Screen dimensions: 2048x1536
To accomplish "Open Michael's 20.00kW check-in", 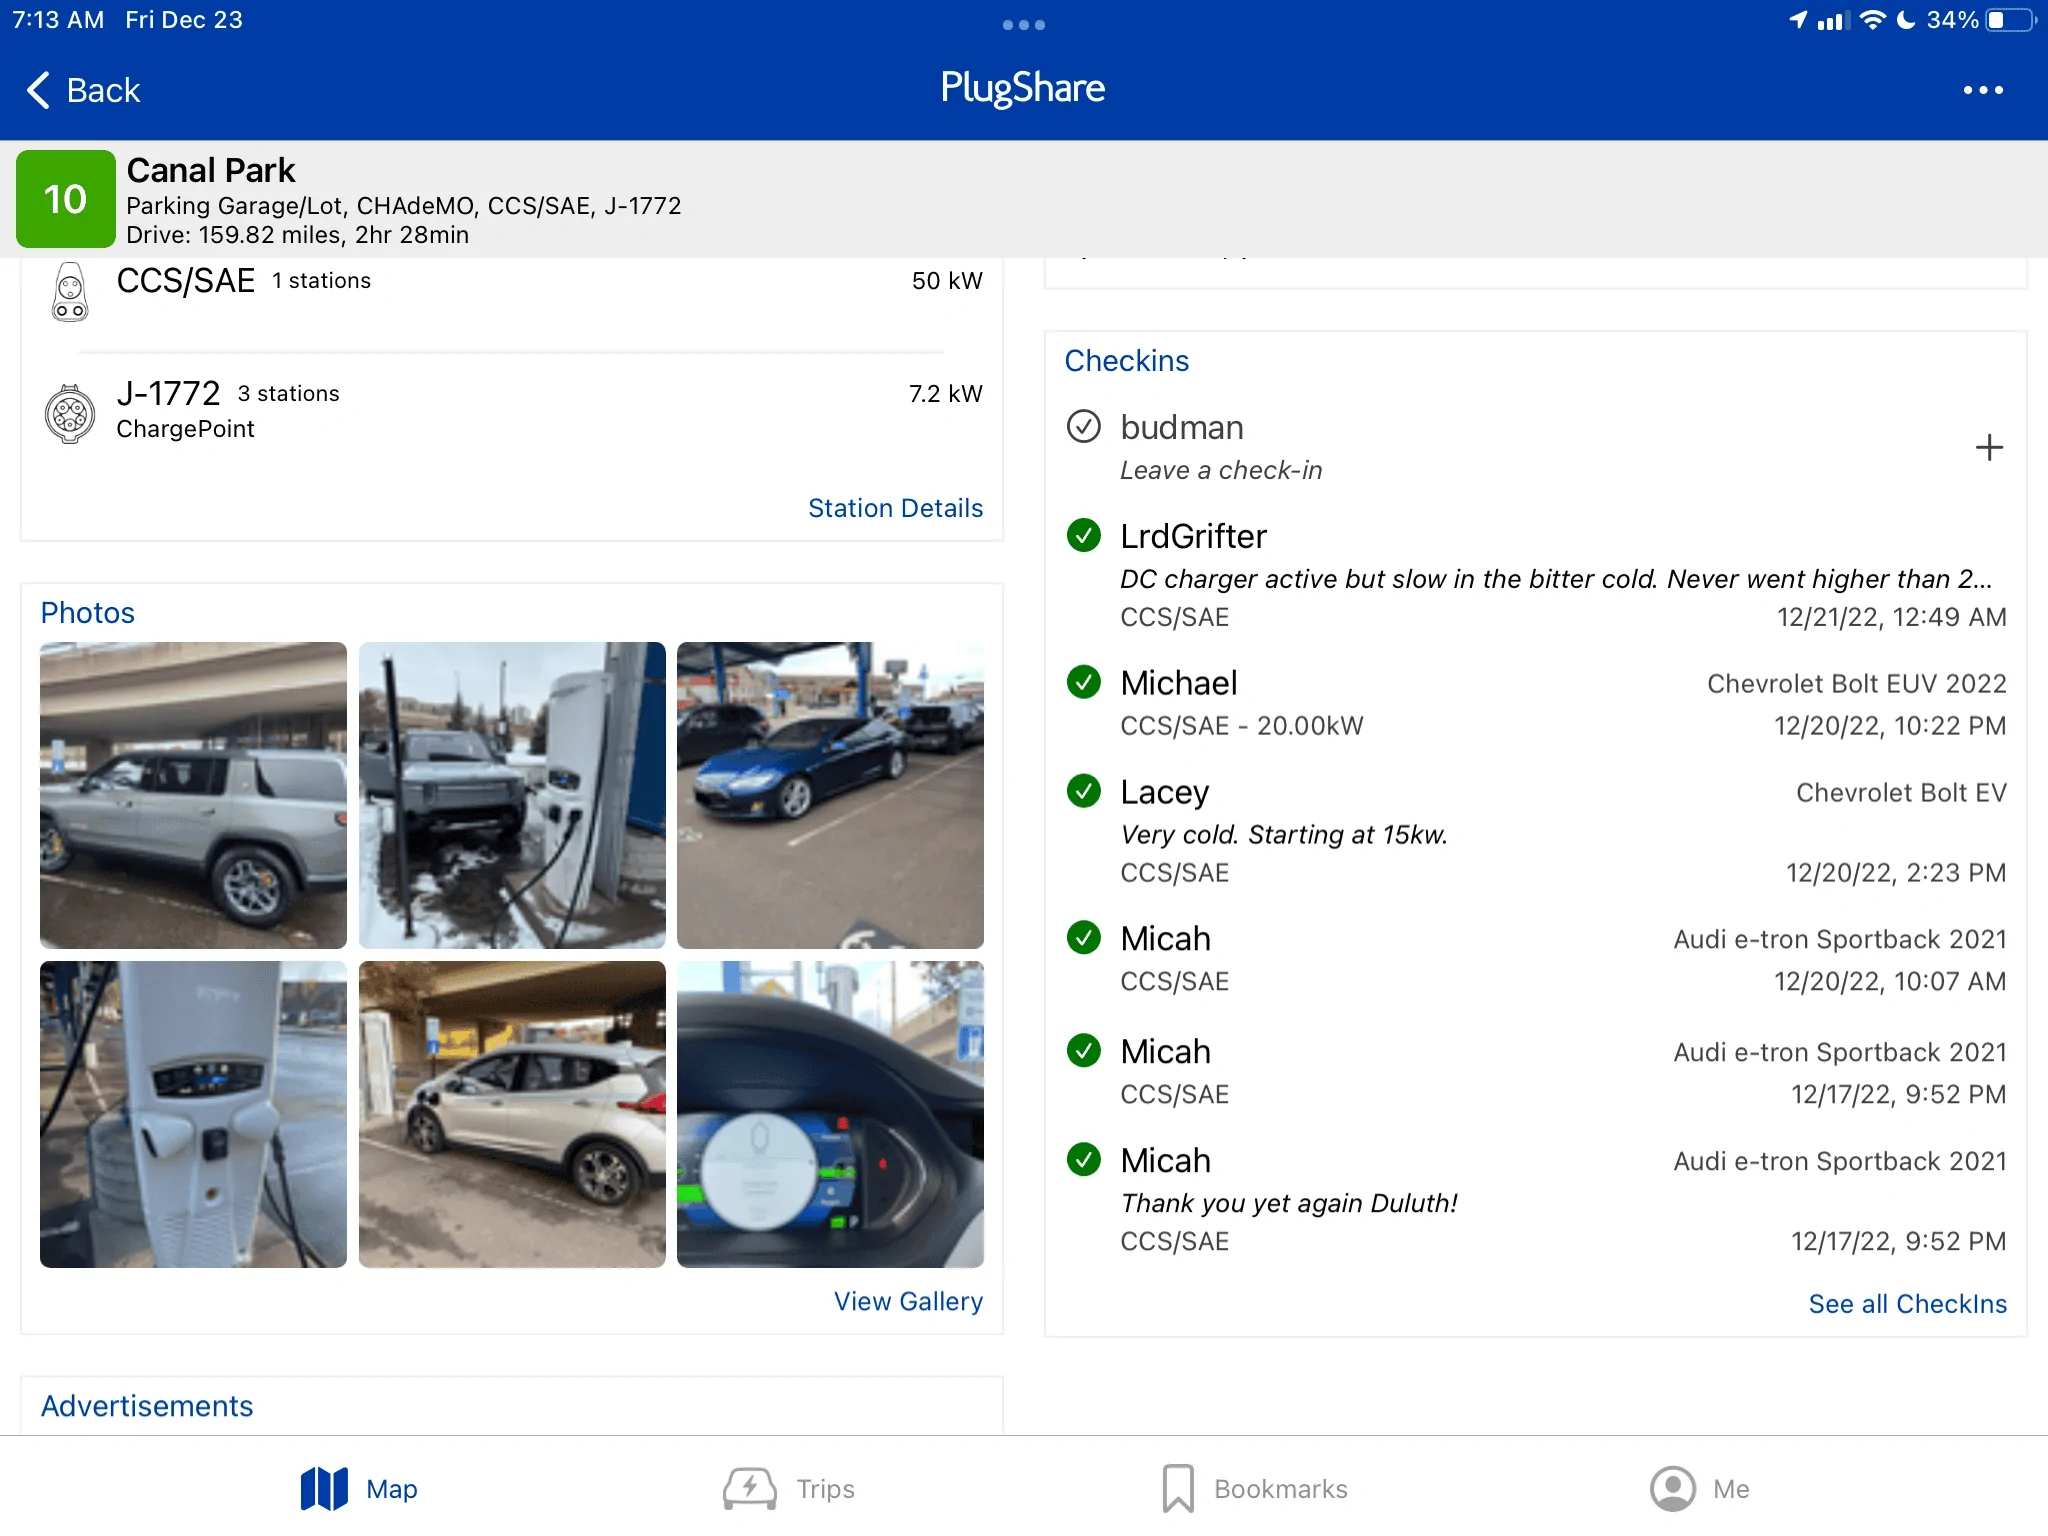I will coord(1536,704).
